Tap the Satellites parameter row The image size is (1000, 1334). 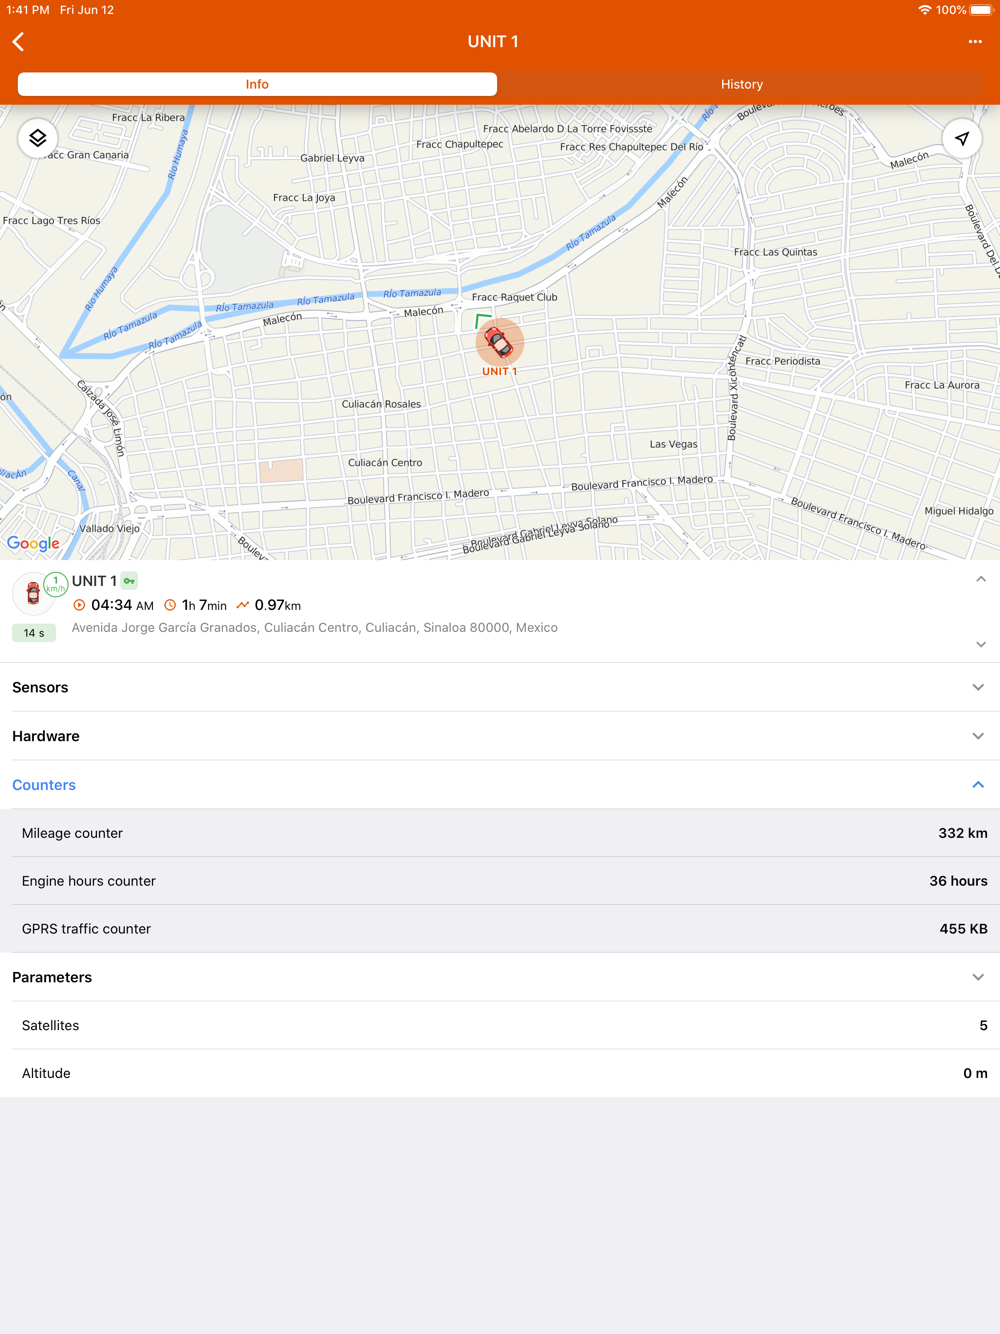click(x=500, y=1025)
